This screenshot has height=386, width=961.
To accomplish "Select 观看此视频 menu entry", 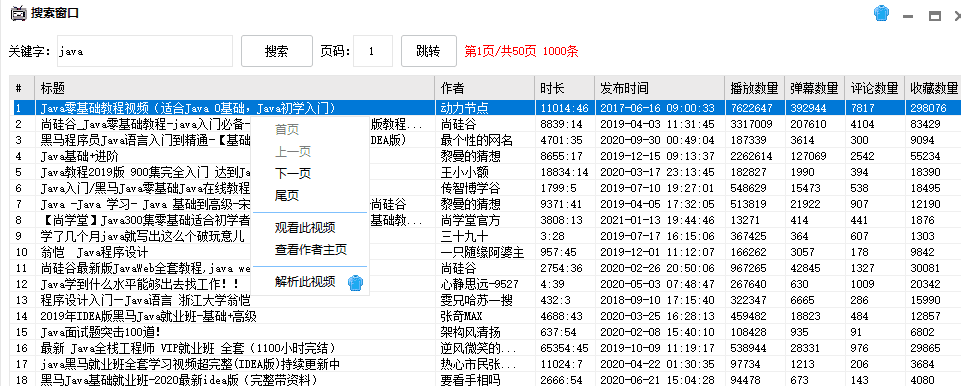I will click(x=305, y=229).
